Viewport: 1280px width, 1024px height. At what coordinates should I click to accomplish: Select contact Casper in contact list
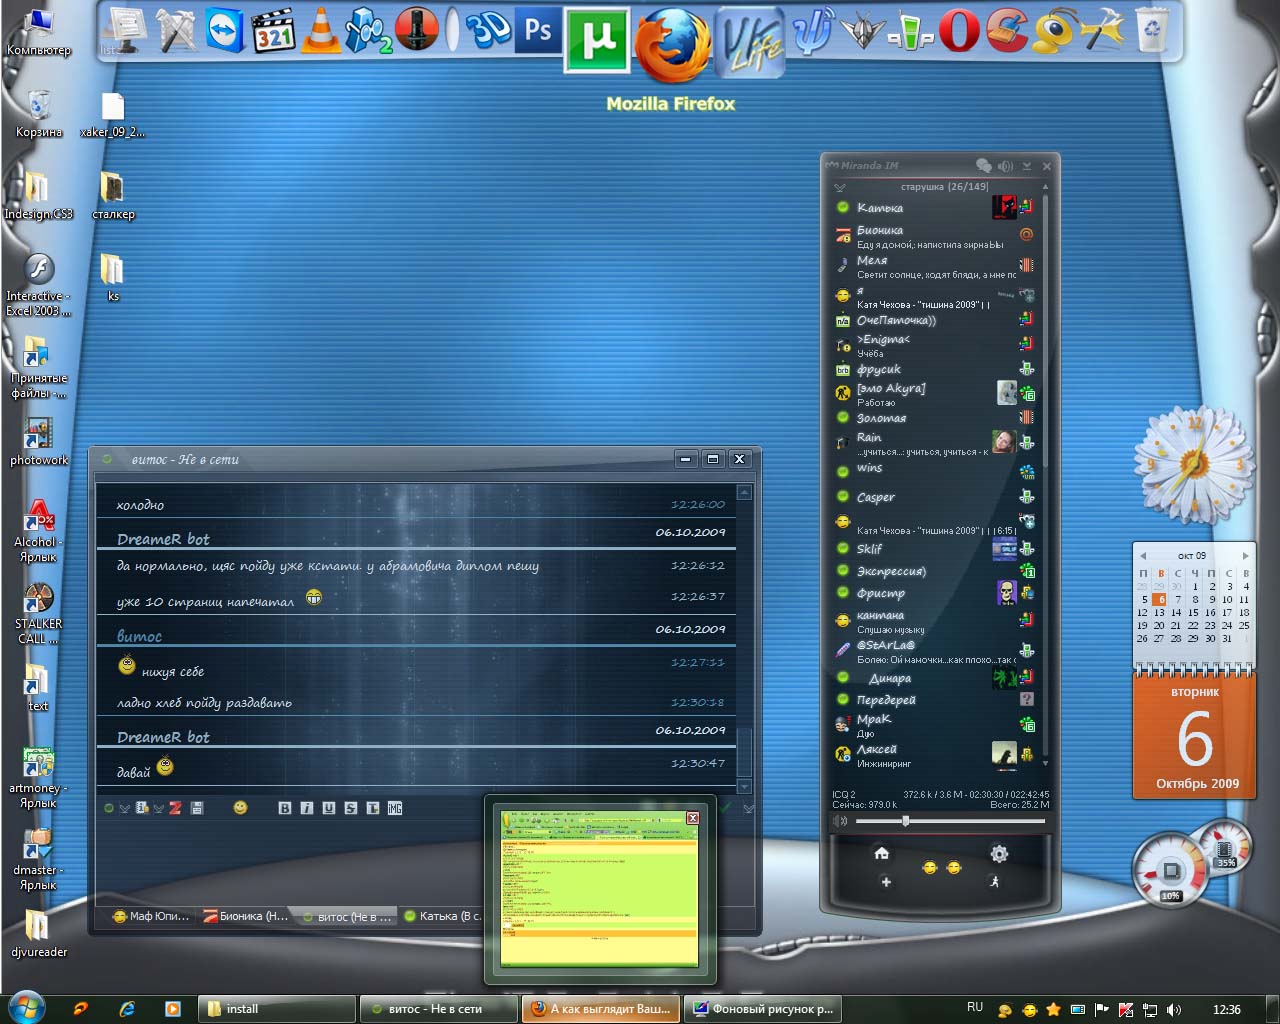point(875,497)
